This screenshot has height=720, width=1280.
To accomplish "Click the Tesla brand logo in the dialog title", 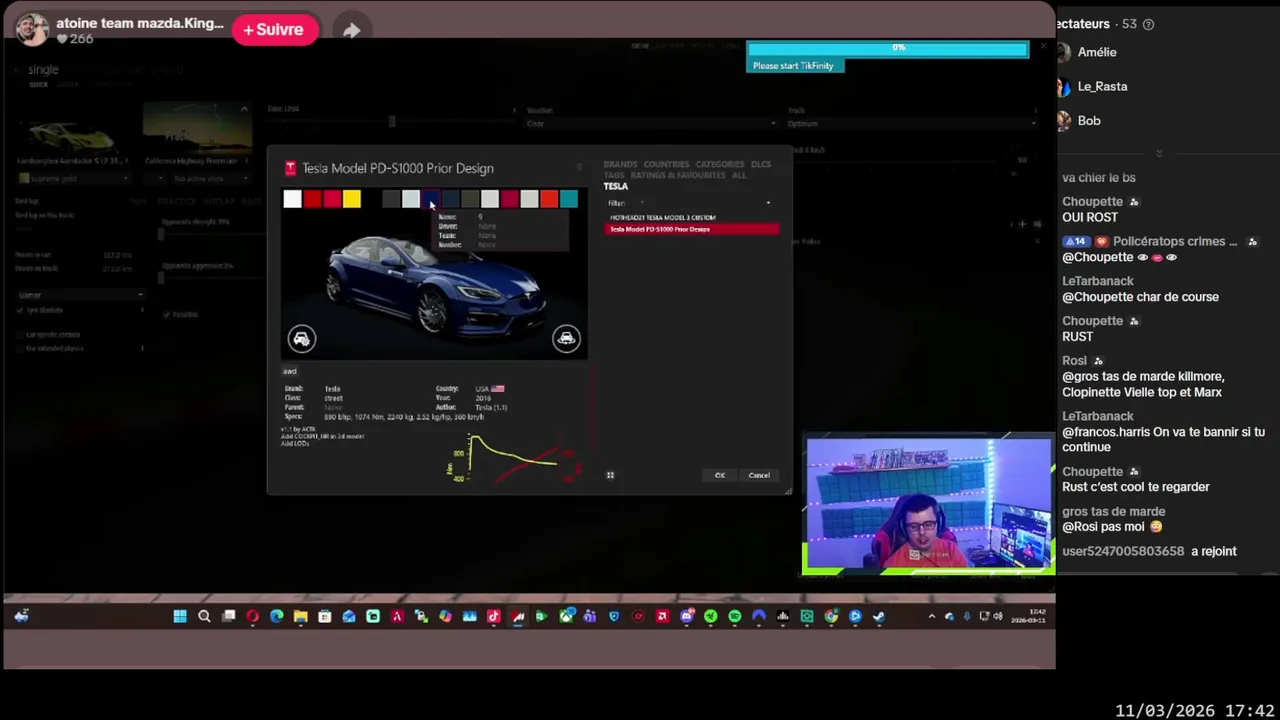I will (290, 168).
